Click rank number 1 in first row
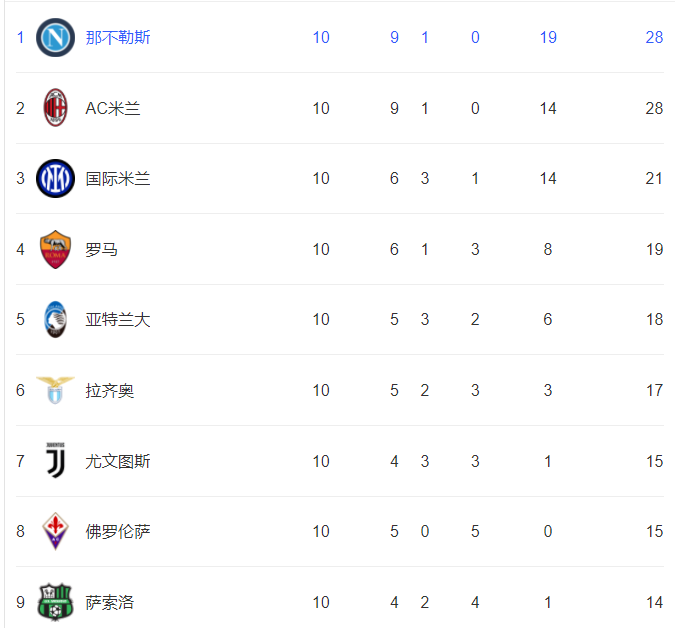The width and height of the screenshot is (675, 628). pyautogui.click(x=20, y=37)
